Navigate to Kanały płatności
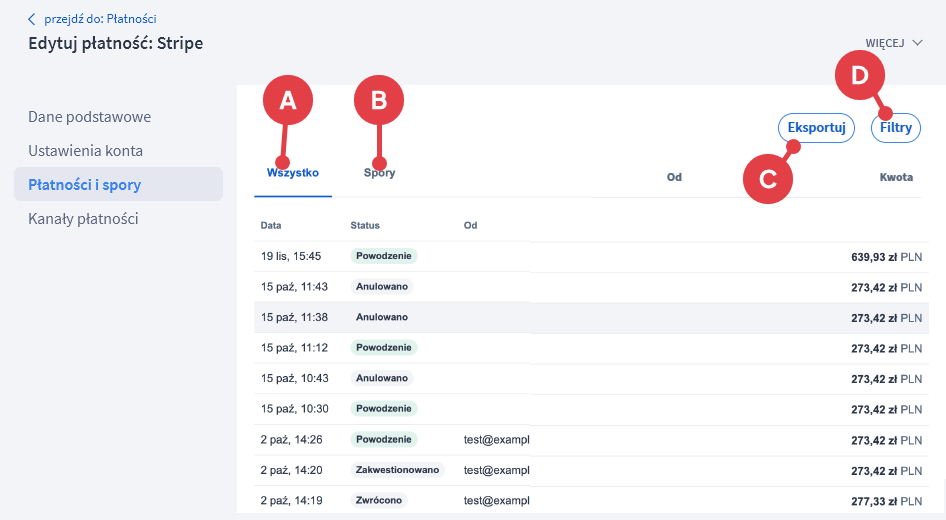This screenshot has height=520, width=946. [x=83, y=219]
